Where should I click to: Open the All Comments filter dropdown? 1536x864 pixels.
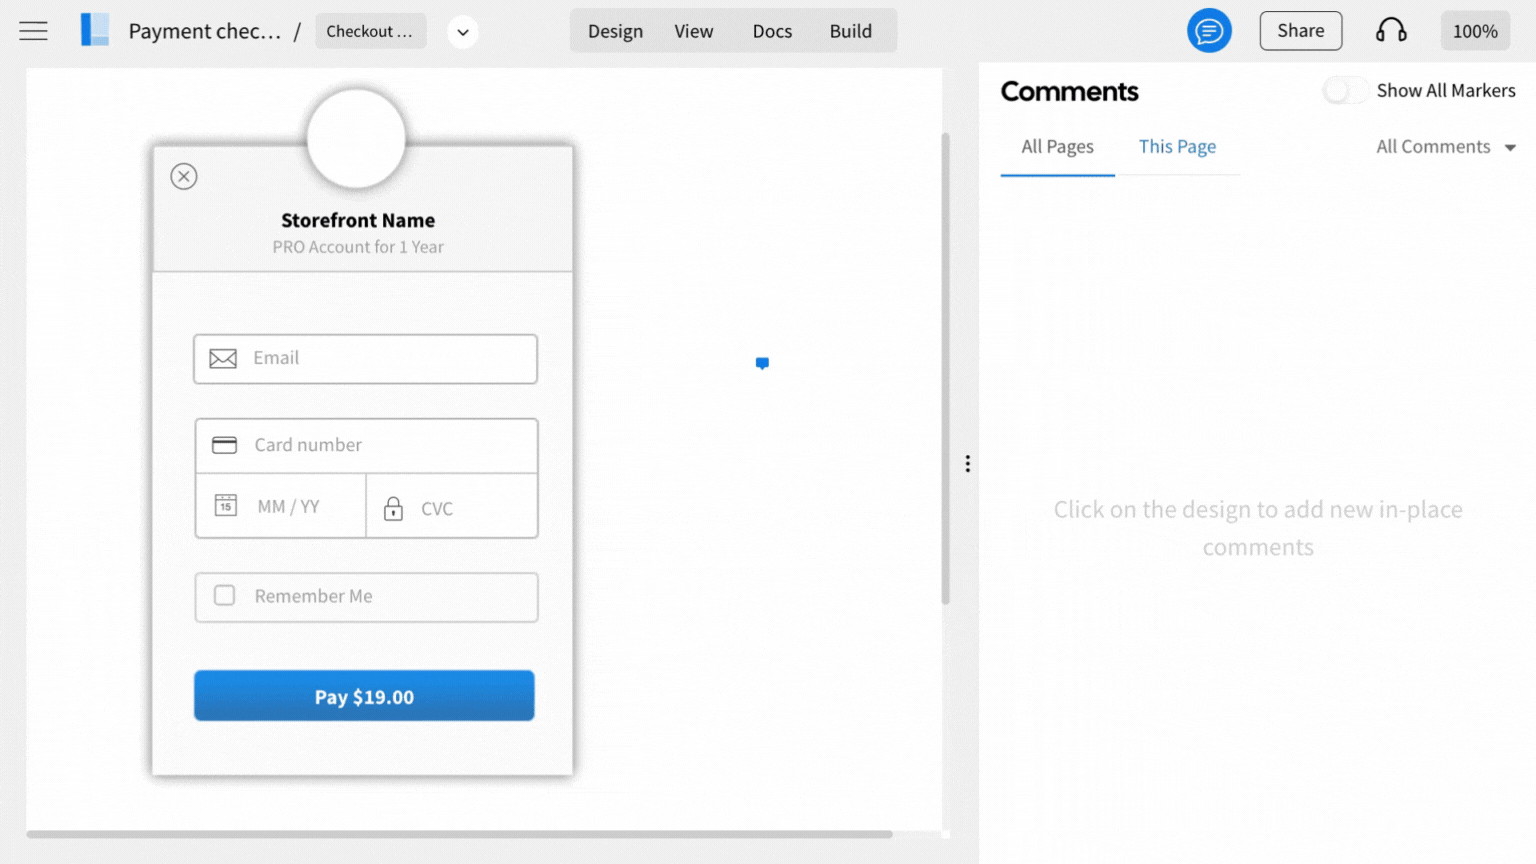(1445, 147)
